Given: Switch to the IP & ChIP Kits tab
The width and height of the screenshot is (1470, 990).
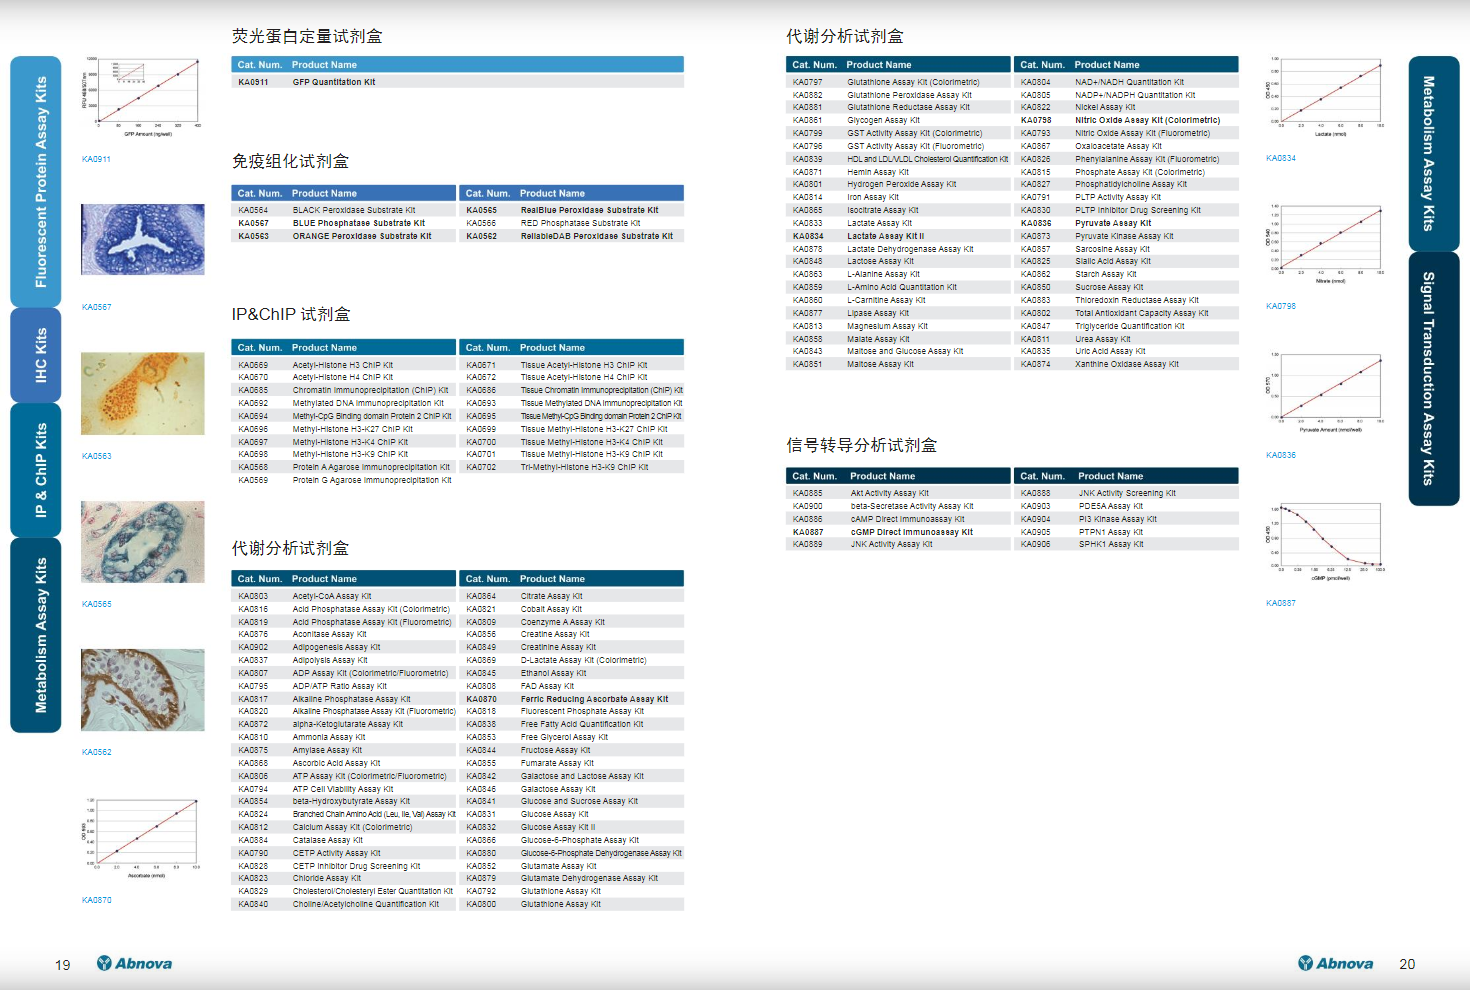Looking at the screenshot, I should coord(36,470).
